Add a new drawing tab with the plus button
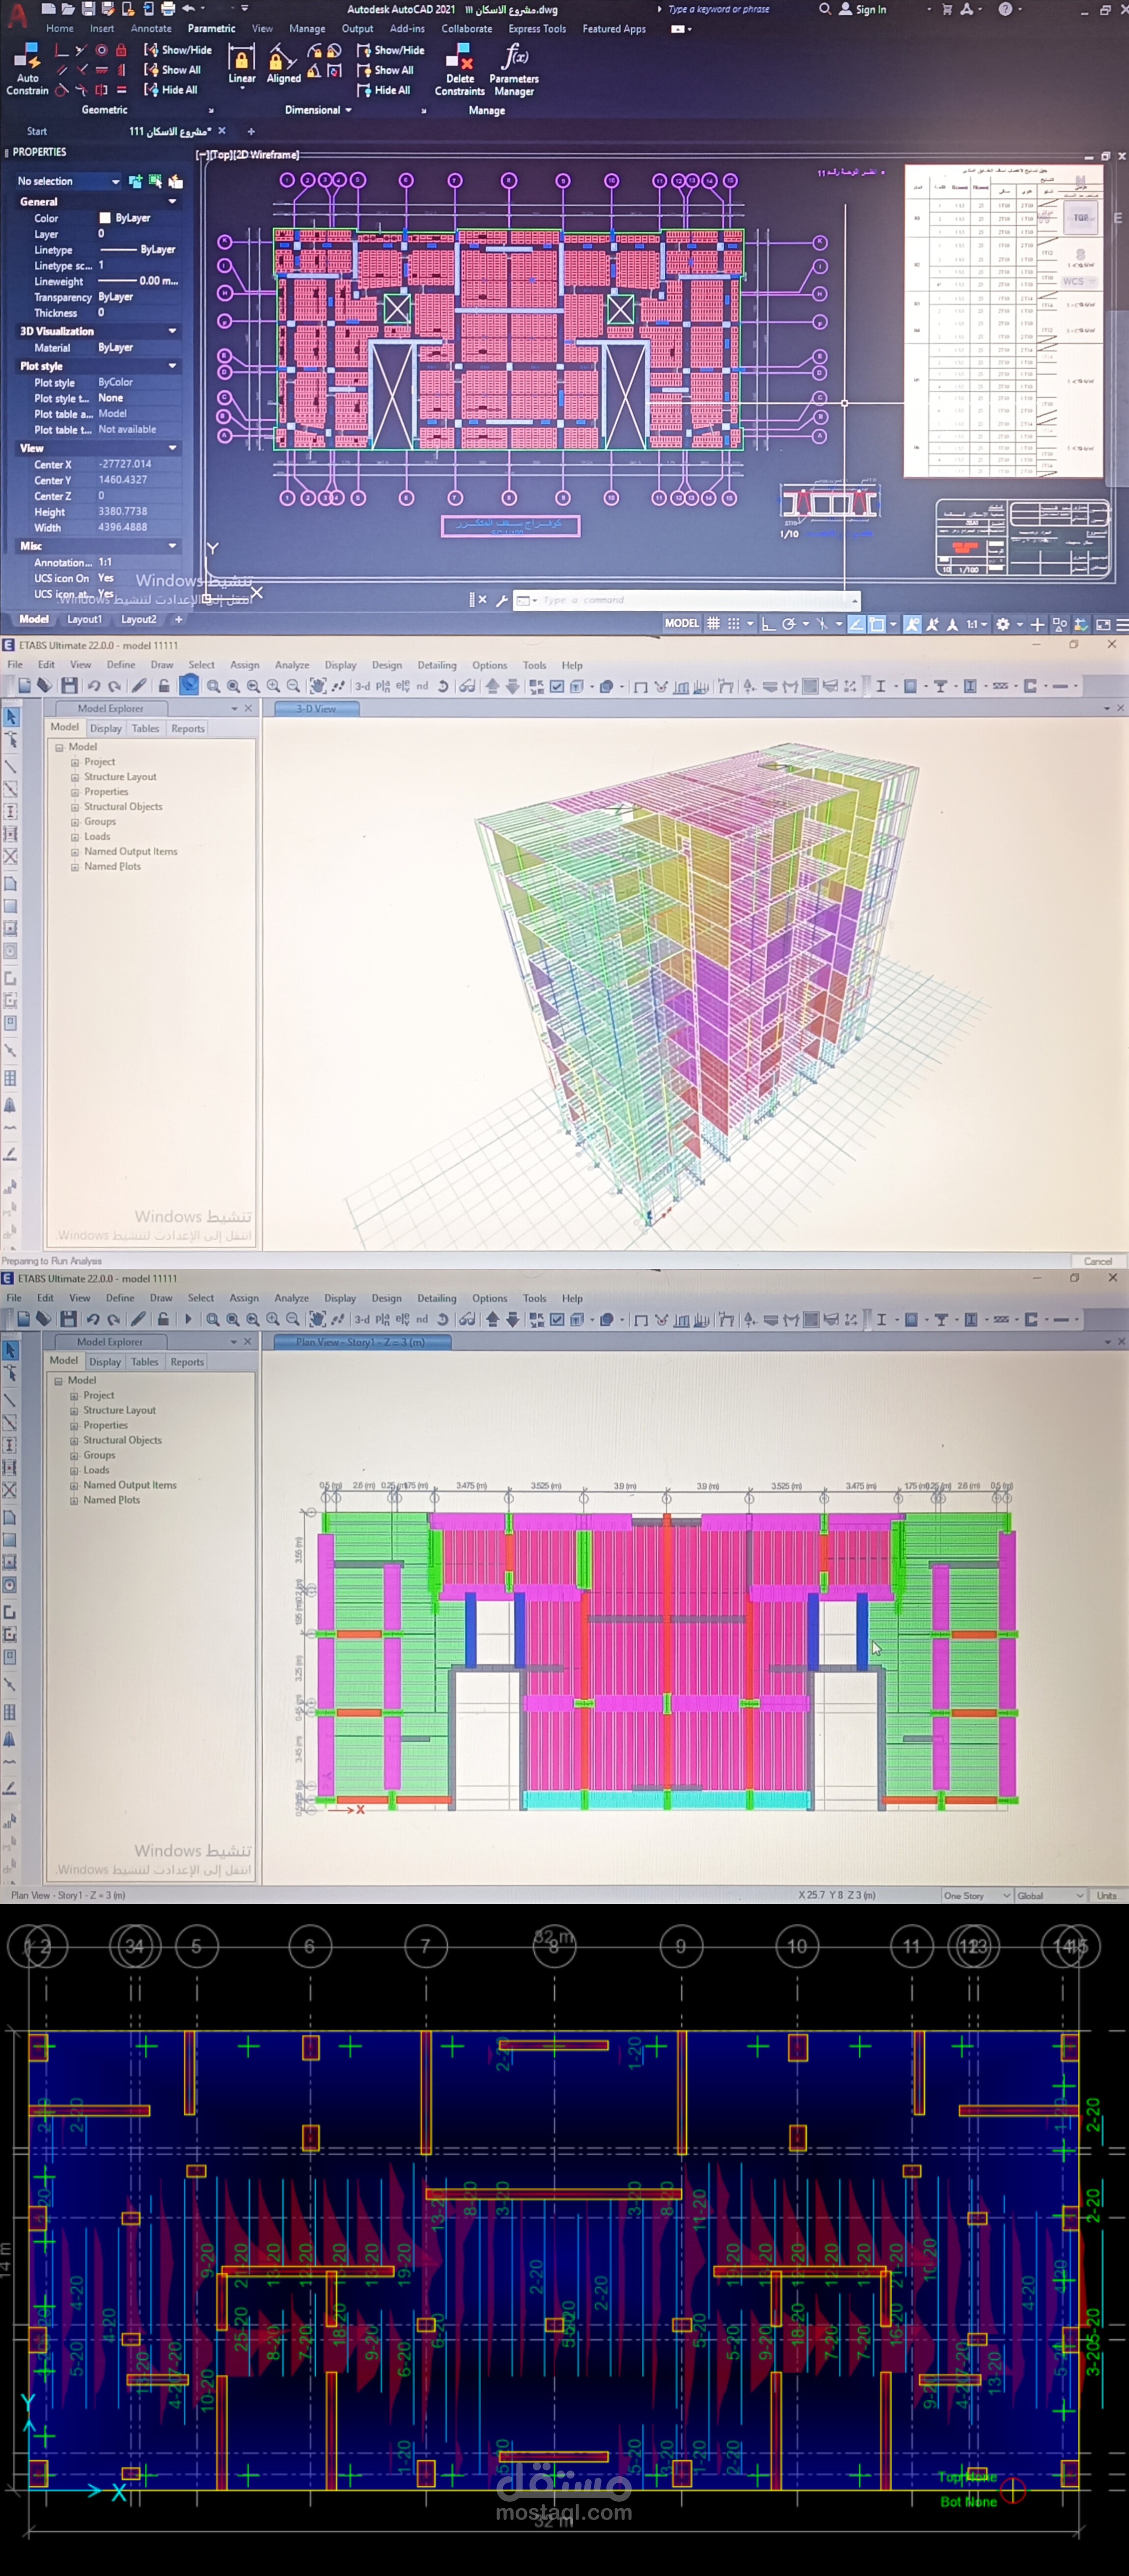This screenshot has height=2576, width=1129. click(251, 131)
